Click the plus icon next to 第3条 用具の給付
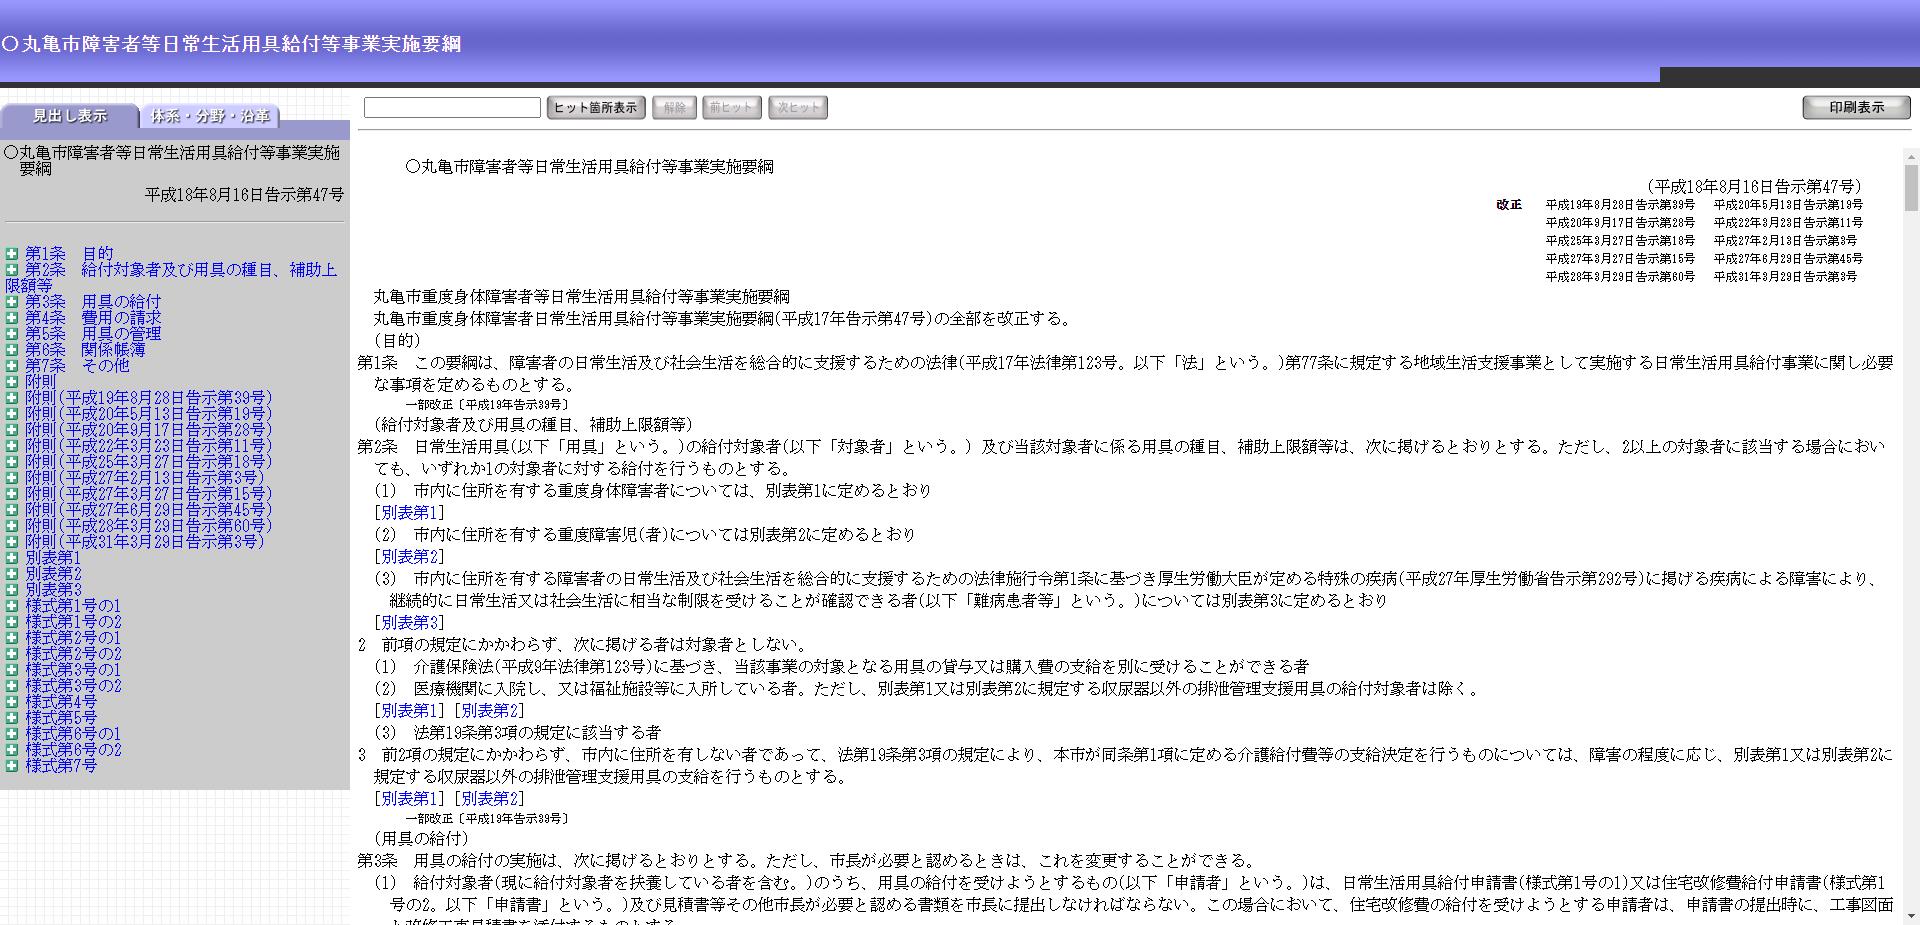 tap(12, 302)
